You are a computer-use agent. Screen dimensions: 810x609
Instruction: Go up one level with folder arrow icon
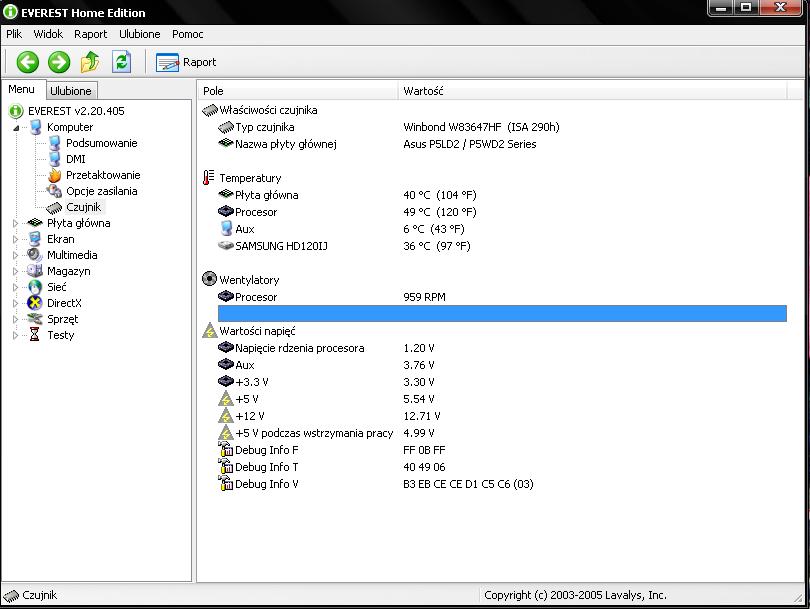tap(90, 62)
